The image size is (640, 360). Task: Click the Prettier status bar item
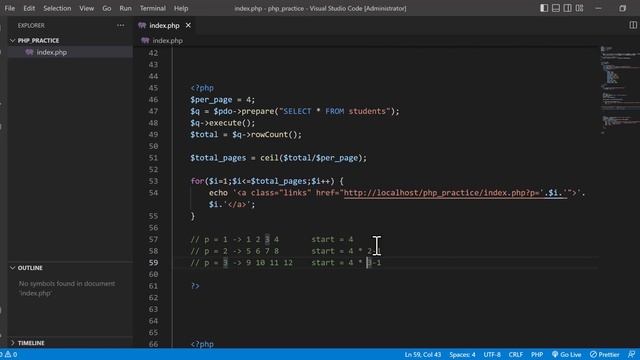coord(604,354)
